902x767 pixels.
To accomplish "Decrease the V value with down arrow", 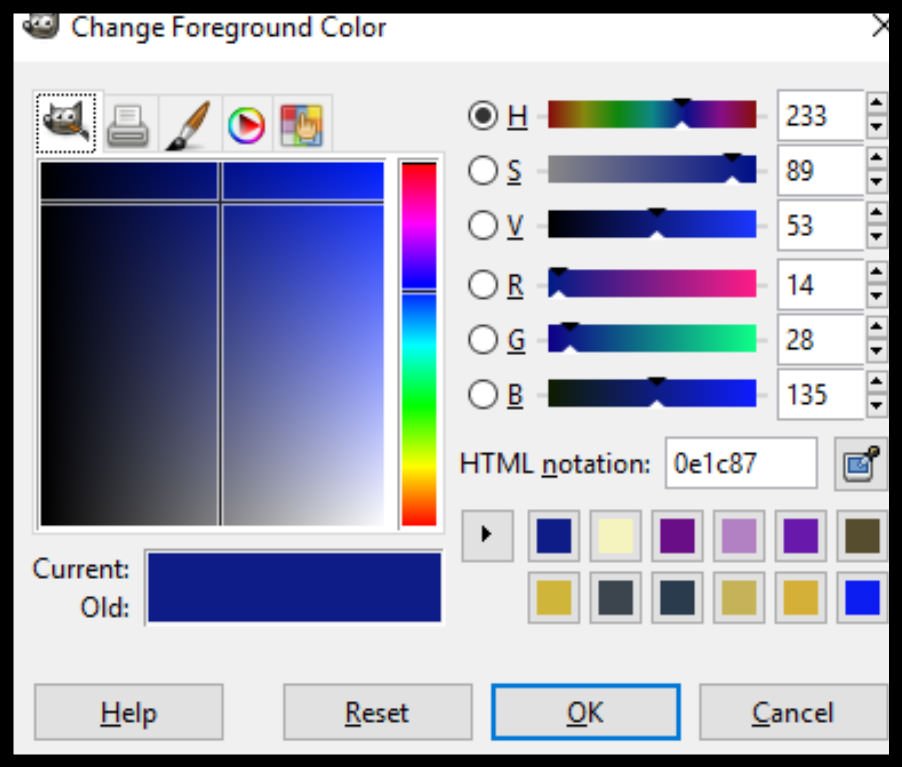I will pyautogui.click(x=876, y=237).
